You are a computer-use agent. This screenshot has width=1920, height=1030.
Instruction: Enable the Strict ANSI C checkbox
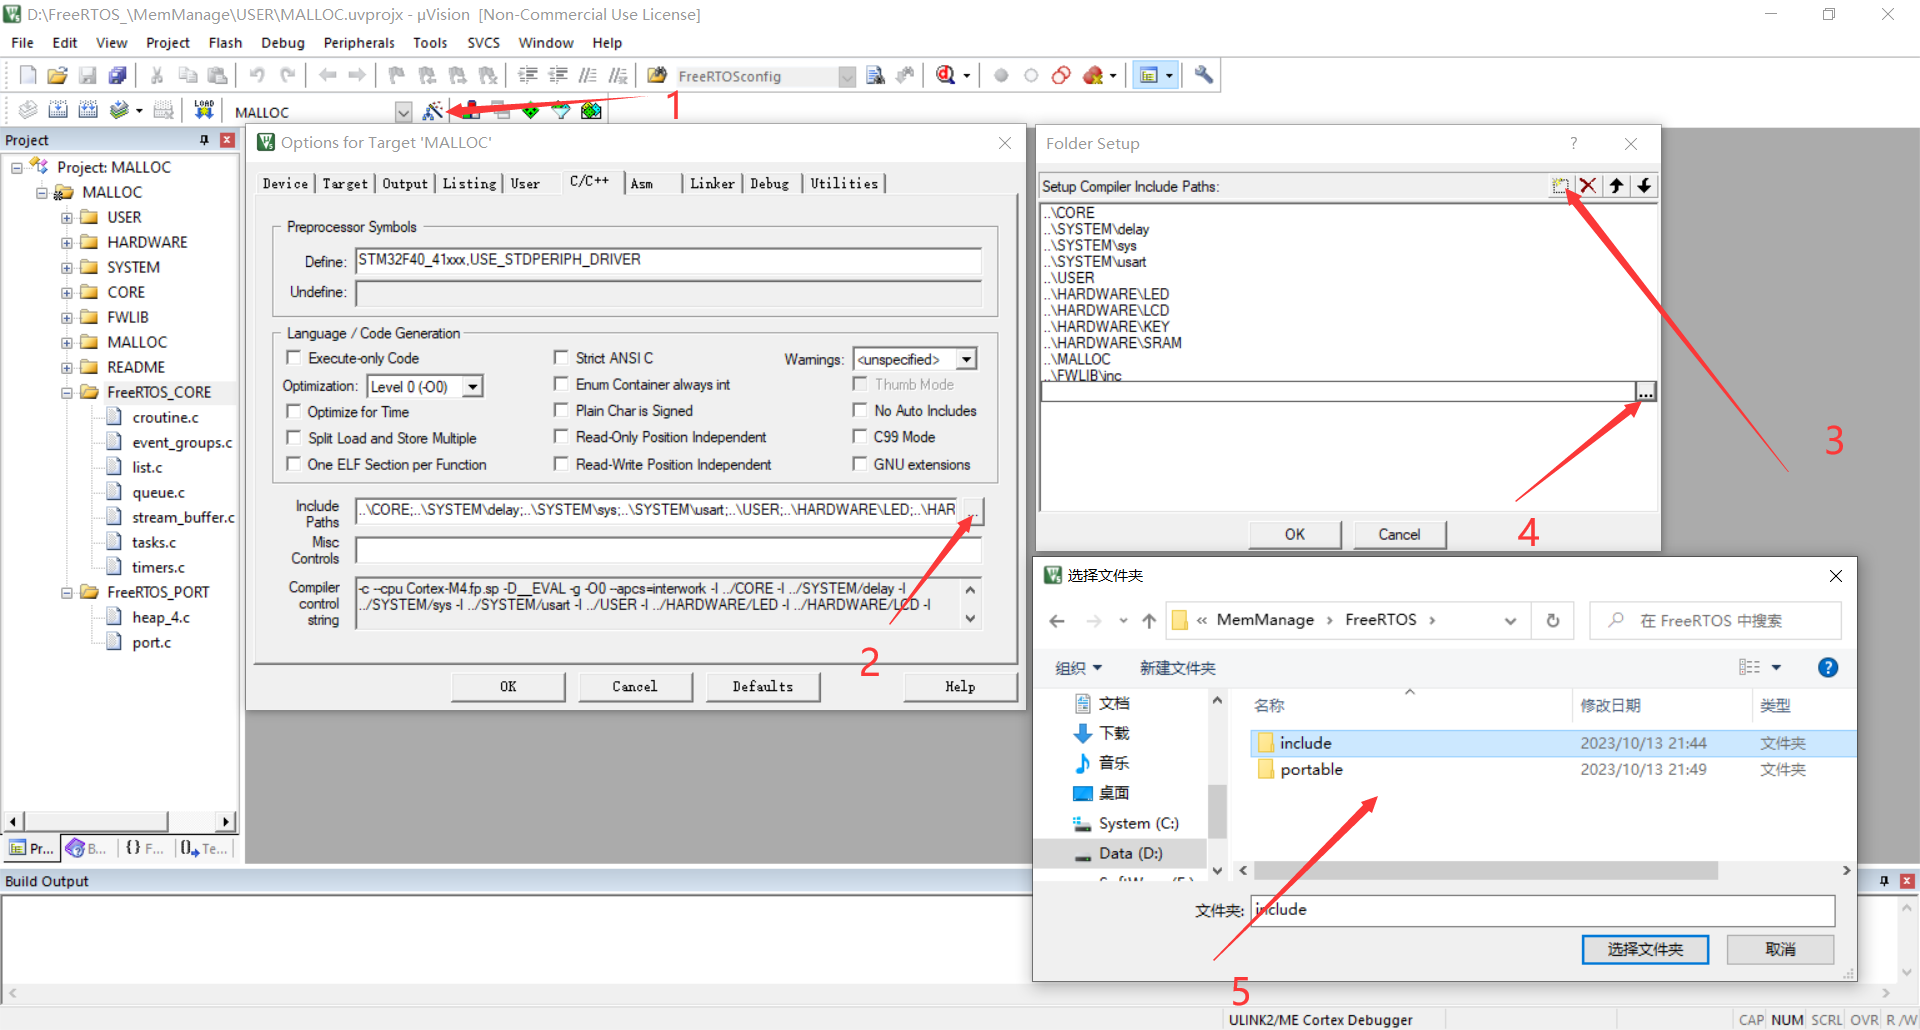(562, 357)
